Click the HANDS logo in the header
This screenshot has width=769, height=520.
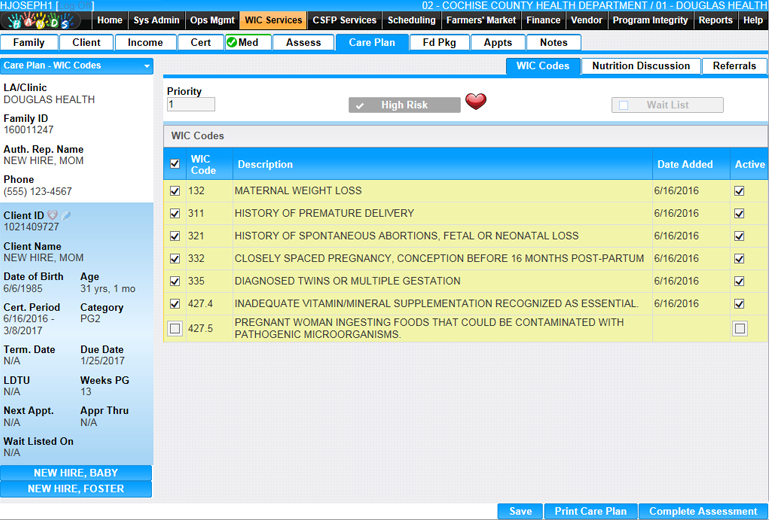[x=46, y=20]
